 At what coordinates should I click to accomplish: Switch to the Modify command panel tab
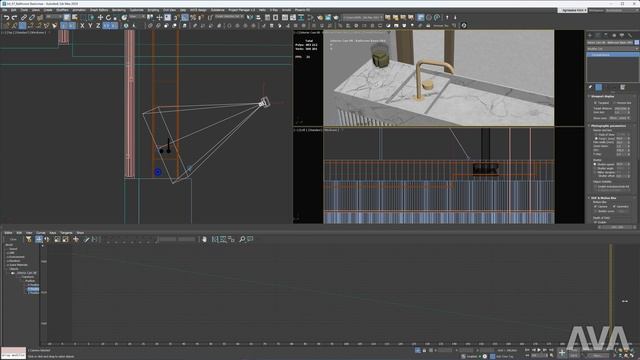click(598, 36)
